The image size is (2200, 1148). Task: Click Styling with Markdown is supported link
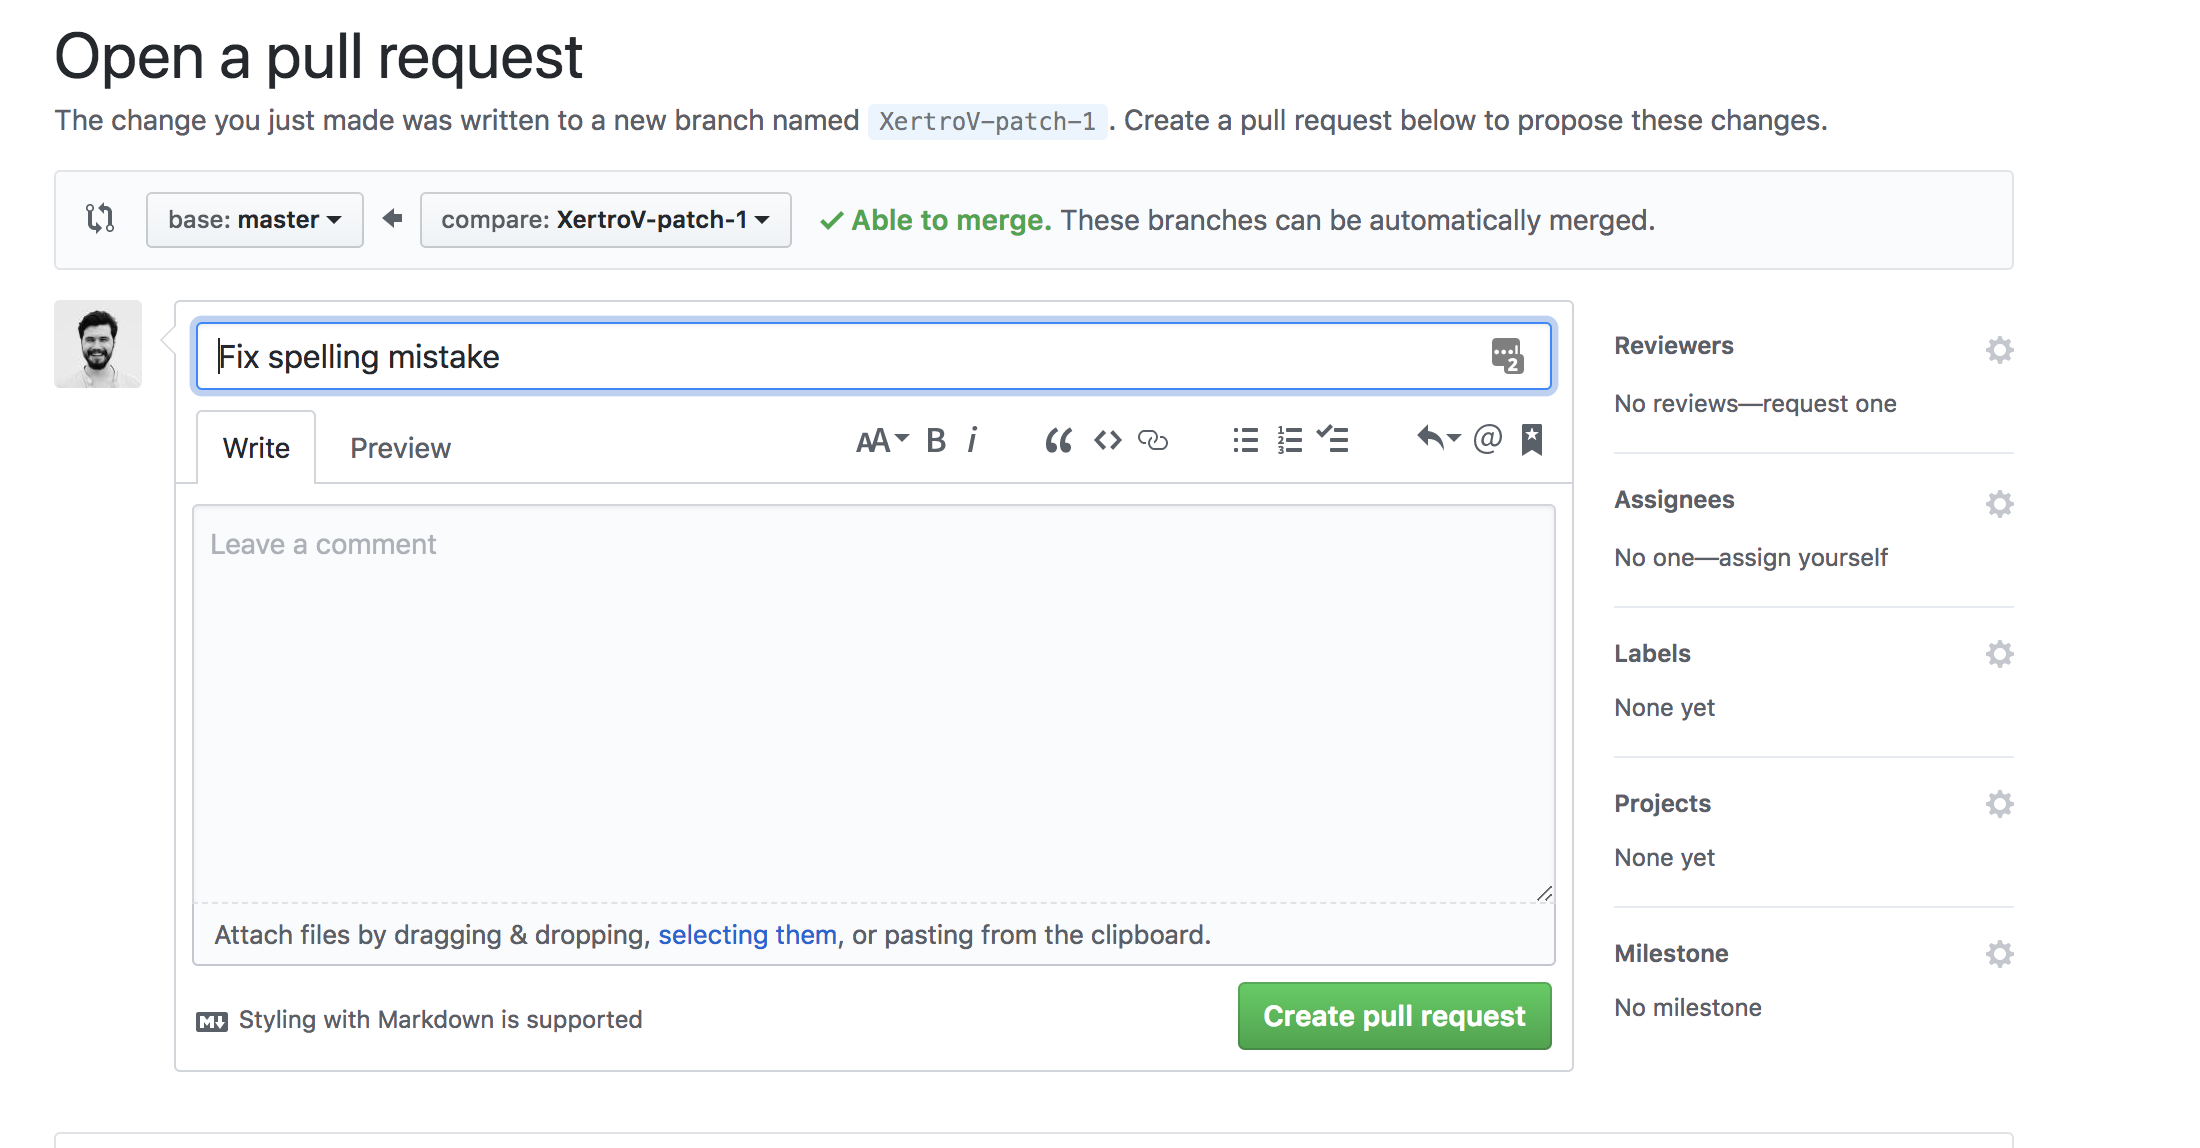[x=440, y=1020]
